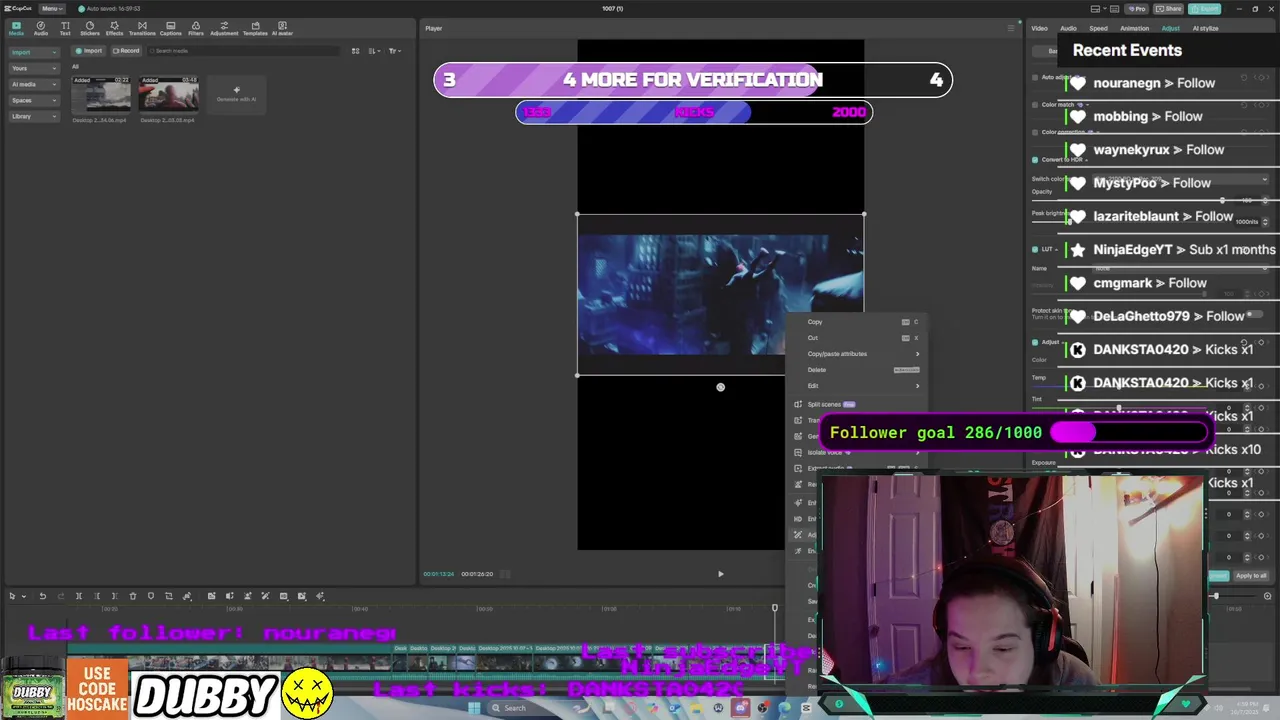Open the Transitions tab
The image size is (1280, 720).
(x=142, y=28)
